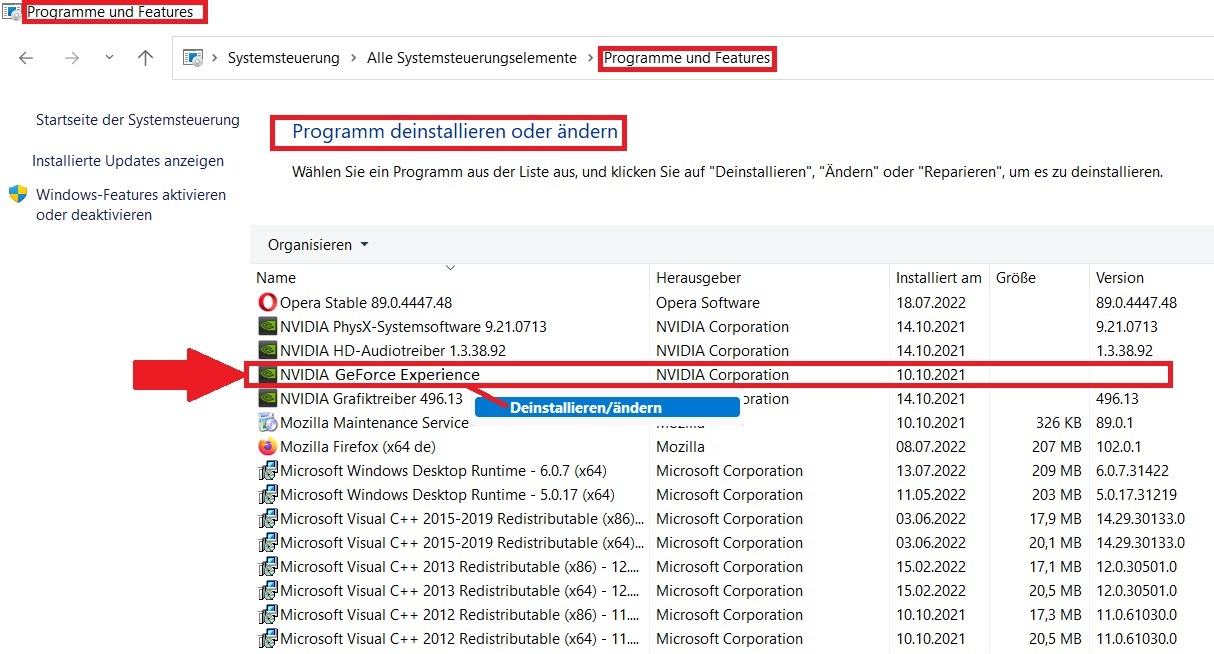1214x654 pixels.
Task: Sort list by Größe column header
Action: (1016, 277)
